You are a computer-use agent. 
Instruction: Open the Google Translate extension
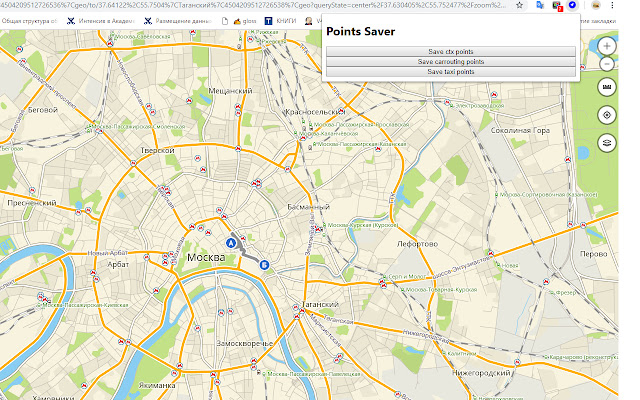(541, 5)
